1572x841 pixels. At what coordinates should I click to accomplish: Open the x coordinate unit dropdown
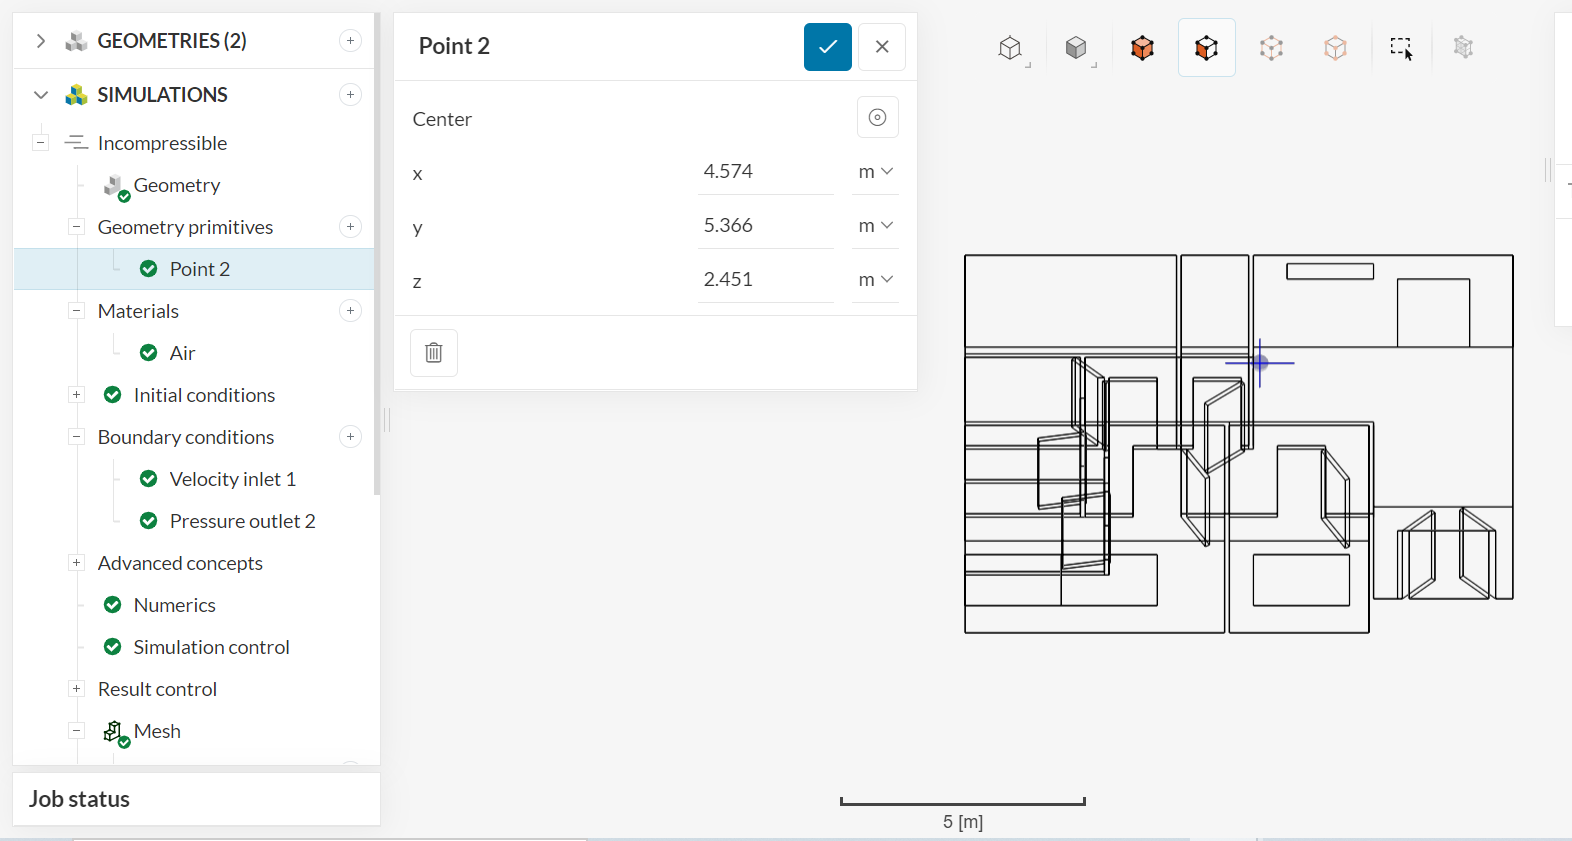click(875, 172)
